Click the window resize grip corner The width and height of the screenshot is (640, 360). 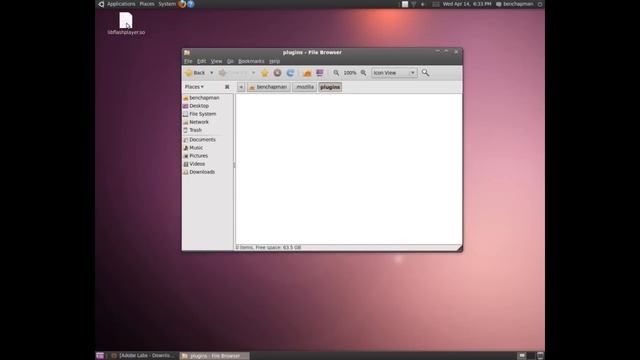pos(459,248)
